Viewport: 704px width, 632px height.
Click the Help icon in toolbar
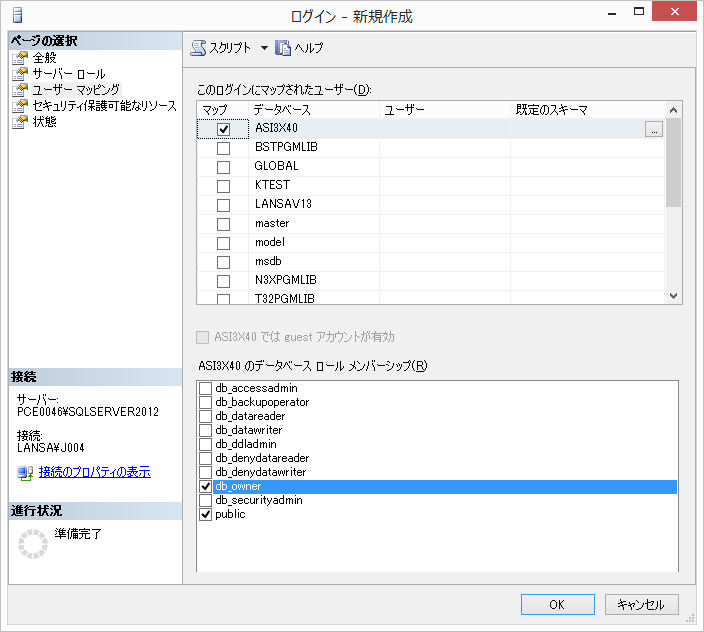pyautogui.click(x=283, y=48)
